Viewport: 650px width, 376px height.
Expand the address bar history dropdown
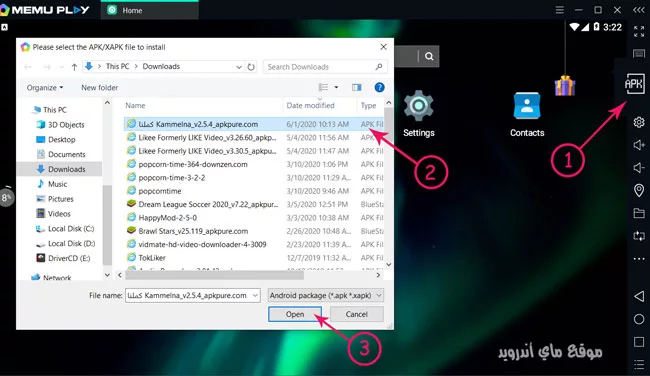click(239, 67)
